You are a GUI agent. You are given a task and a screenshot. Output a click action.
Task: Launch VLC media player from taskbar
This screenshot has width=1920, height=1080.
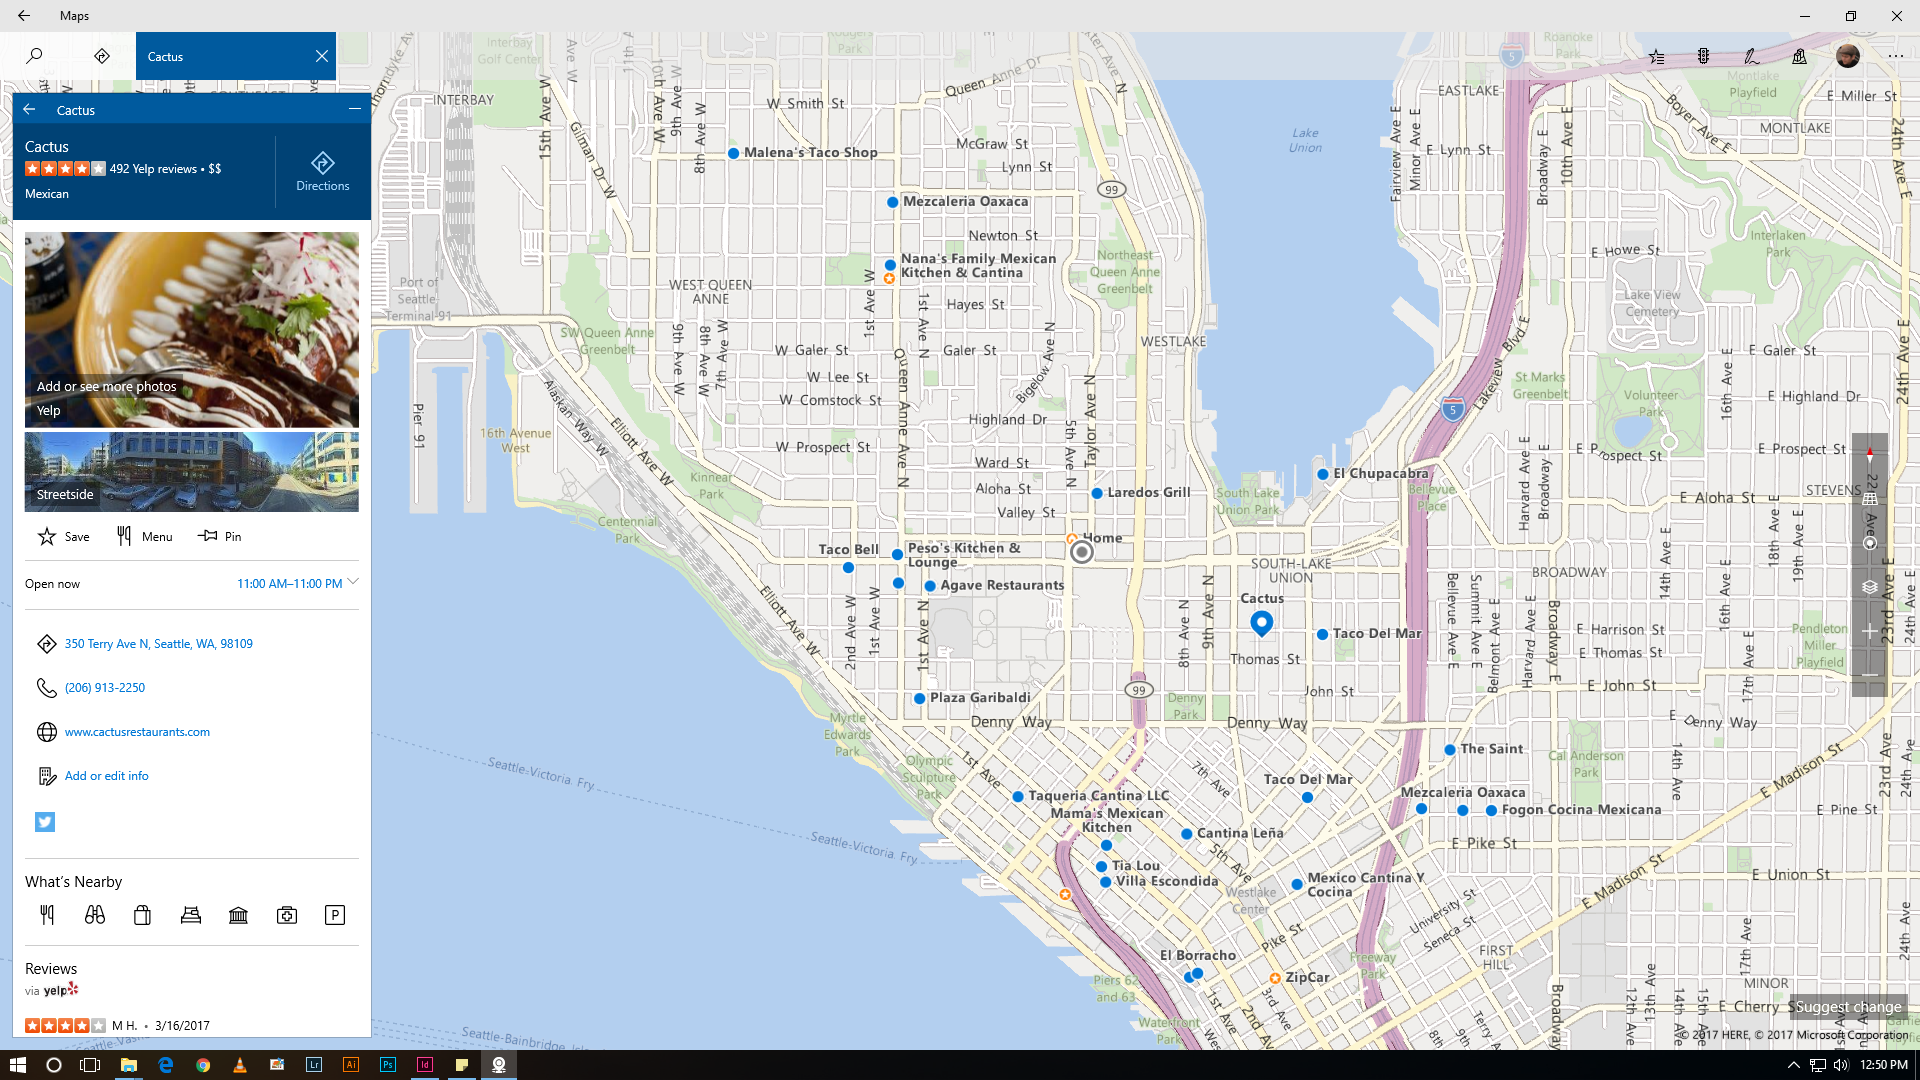(x=239, y=1065)
